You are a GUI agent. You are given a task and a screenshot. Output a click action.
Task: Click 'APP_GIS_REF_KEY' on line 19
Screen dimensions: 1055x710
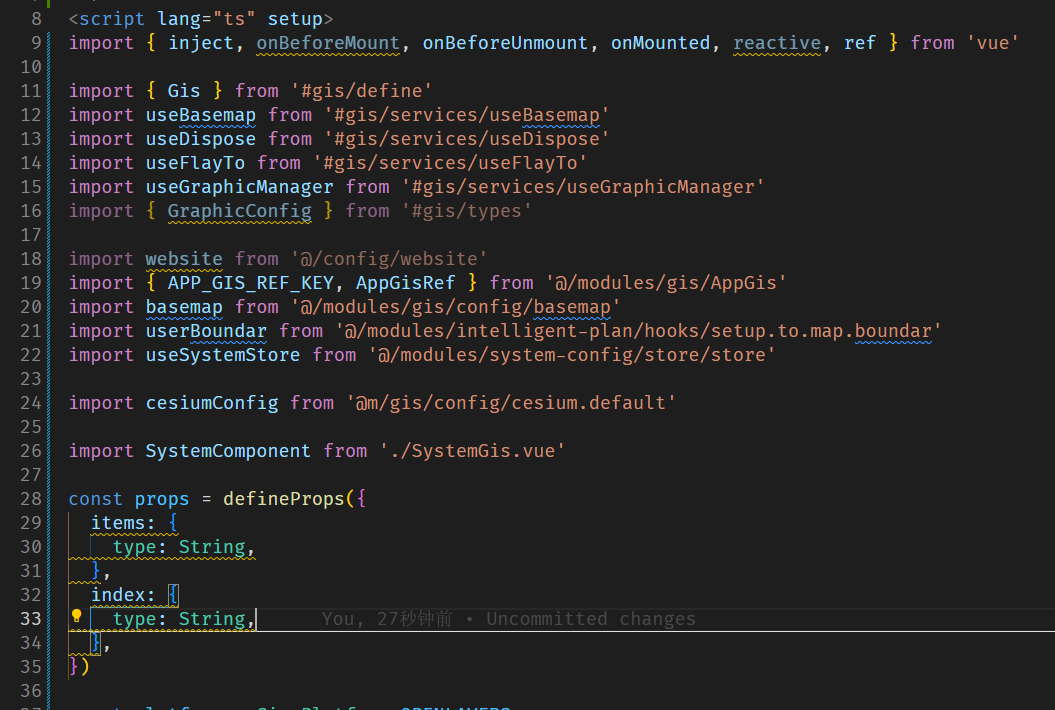250,283
